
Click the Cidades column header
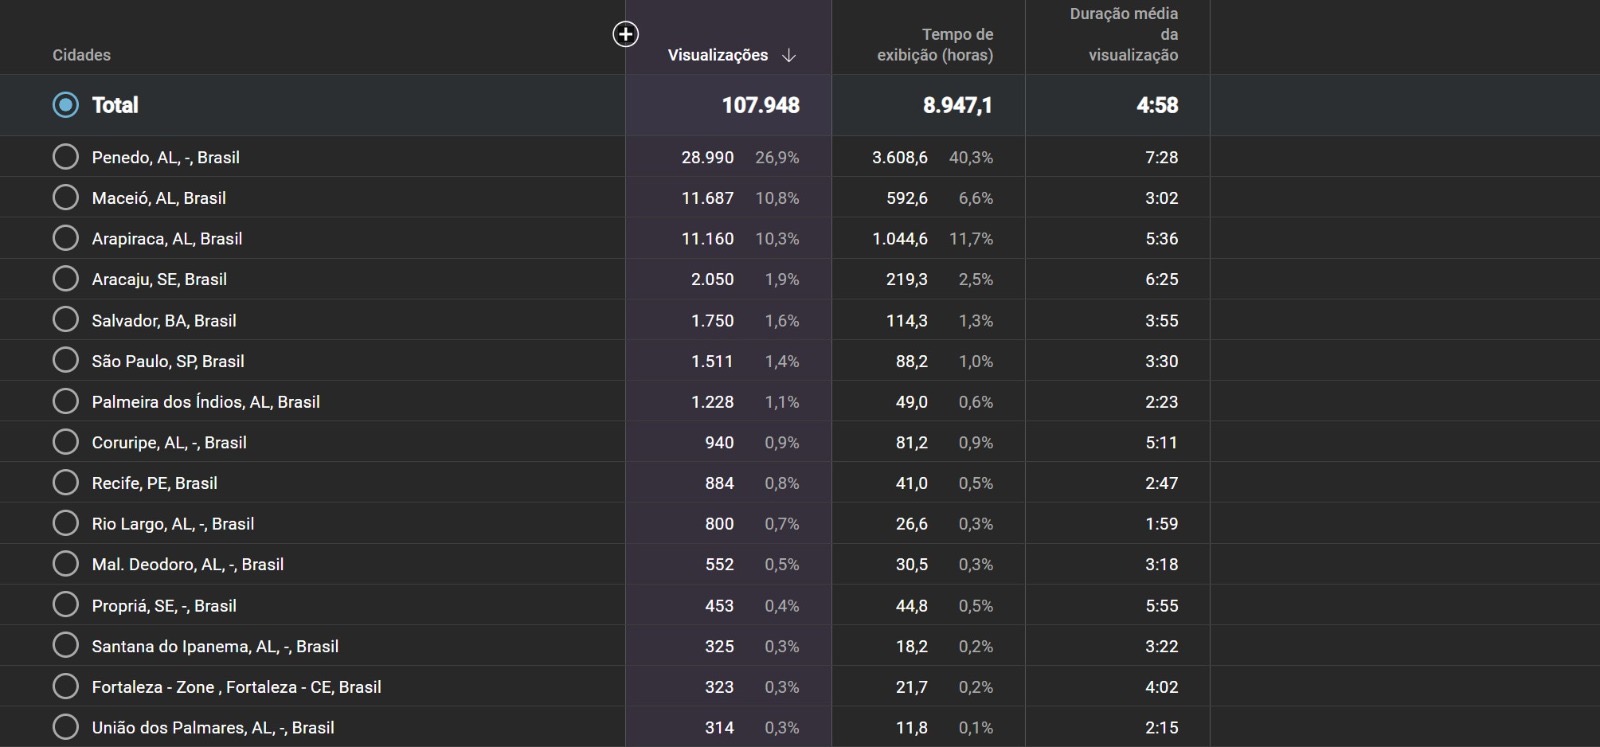point(81,56)
